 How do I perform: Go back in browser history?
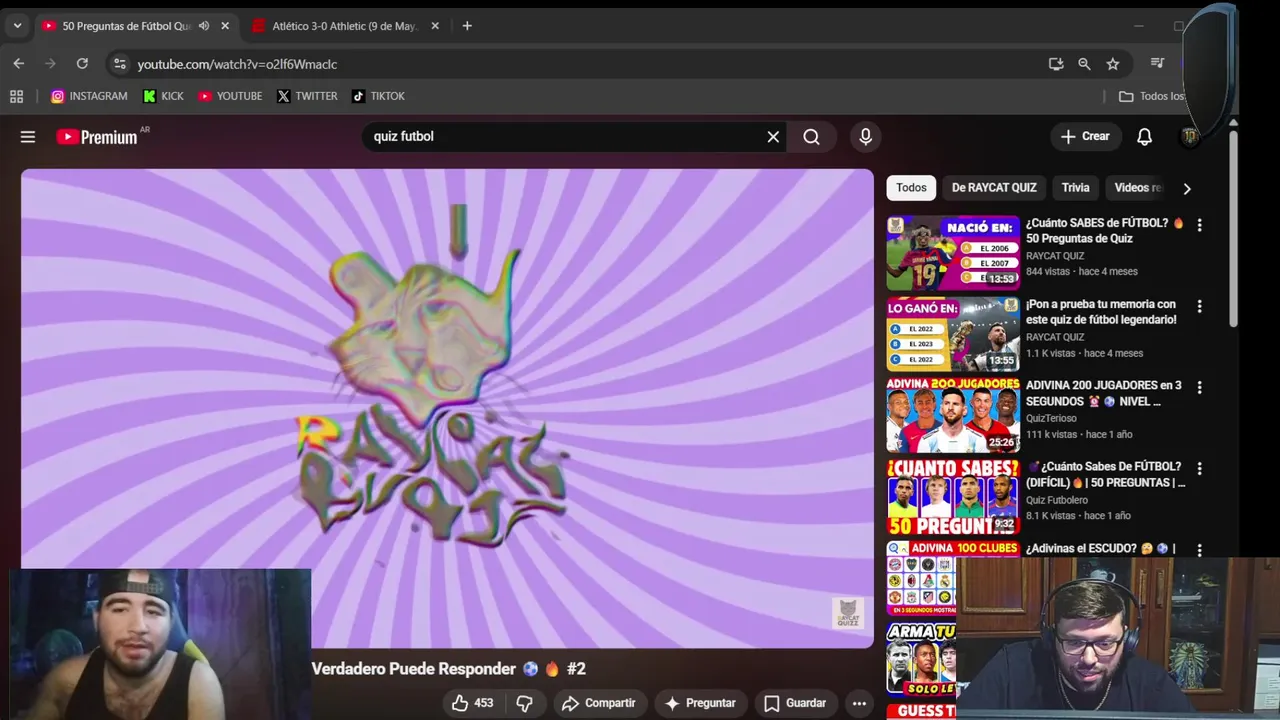tap(19, 64)
